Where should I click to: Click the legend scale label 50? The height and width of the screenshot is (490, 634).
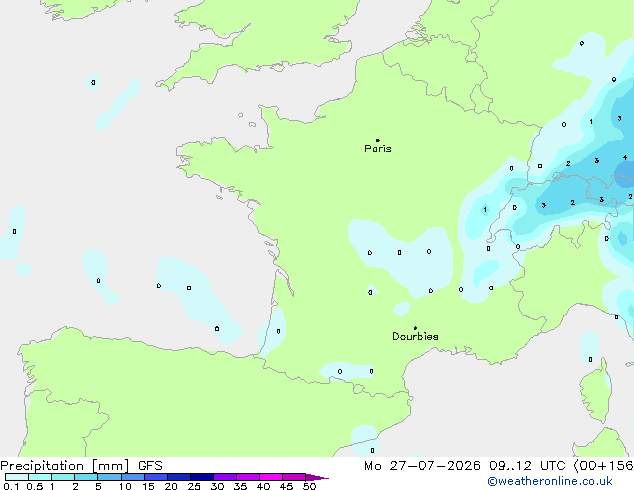click(309, 486)
